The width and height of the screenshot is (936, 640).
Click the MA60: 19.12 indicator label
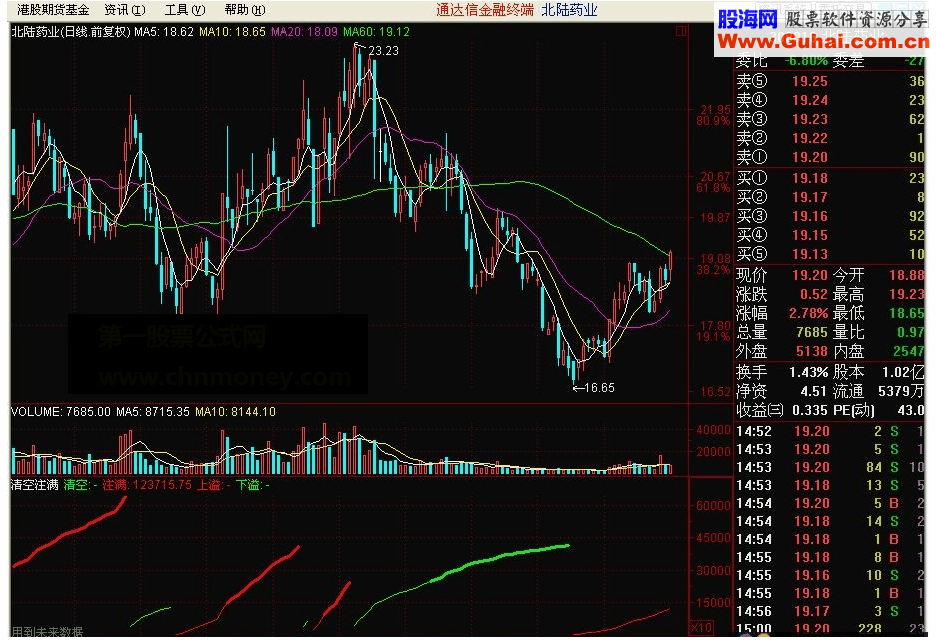[376, 32]
